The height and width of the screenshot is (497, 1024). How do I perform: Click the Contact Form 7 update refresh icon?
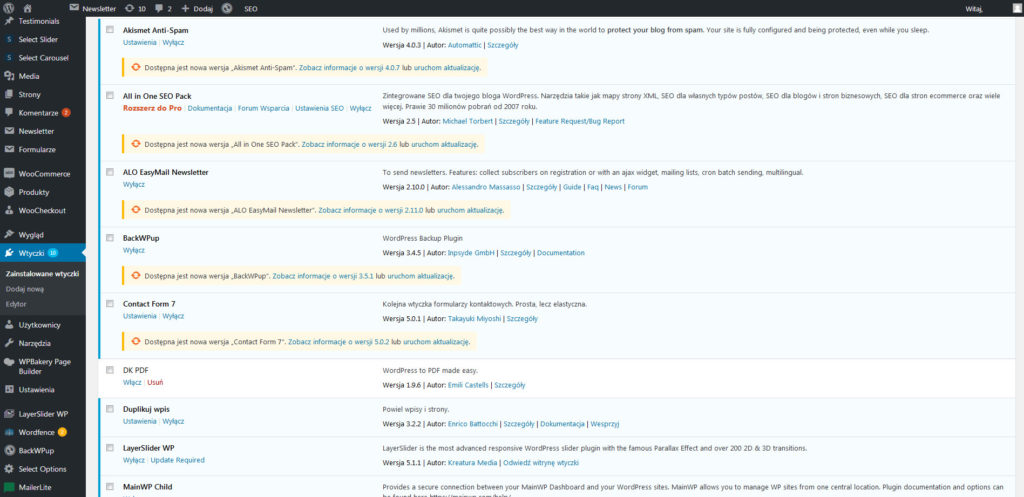click(x=136, y=341)
